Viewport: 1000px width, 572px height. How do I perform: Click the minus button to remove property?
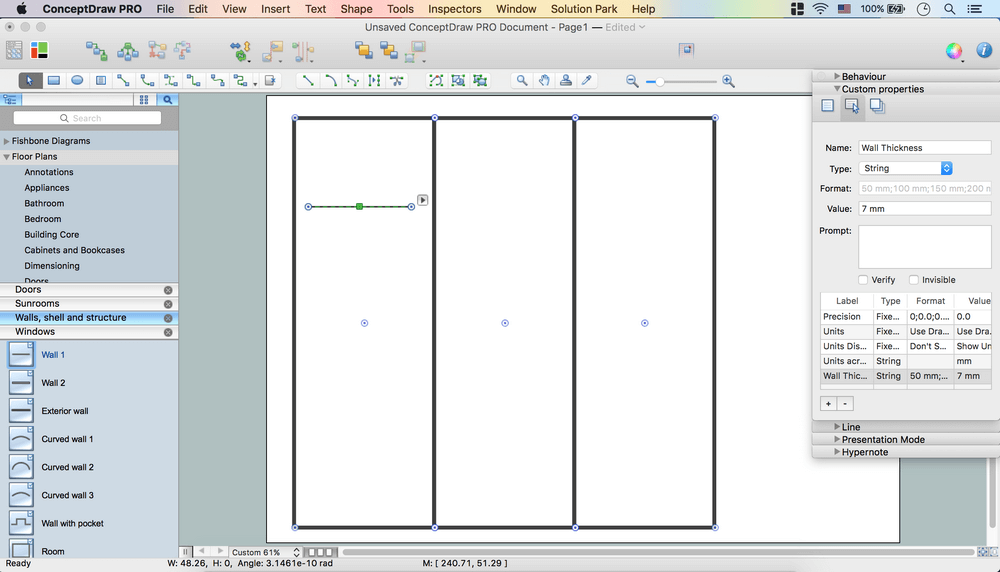845,404
